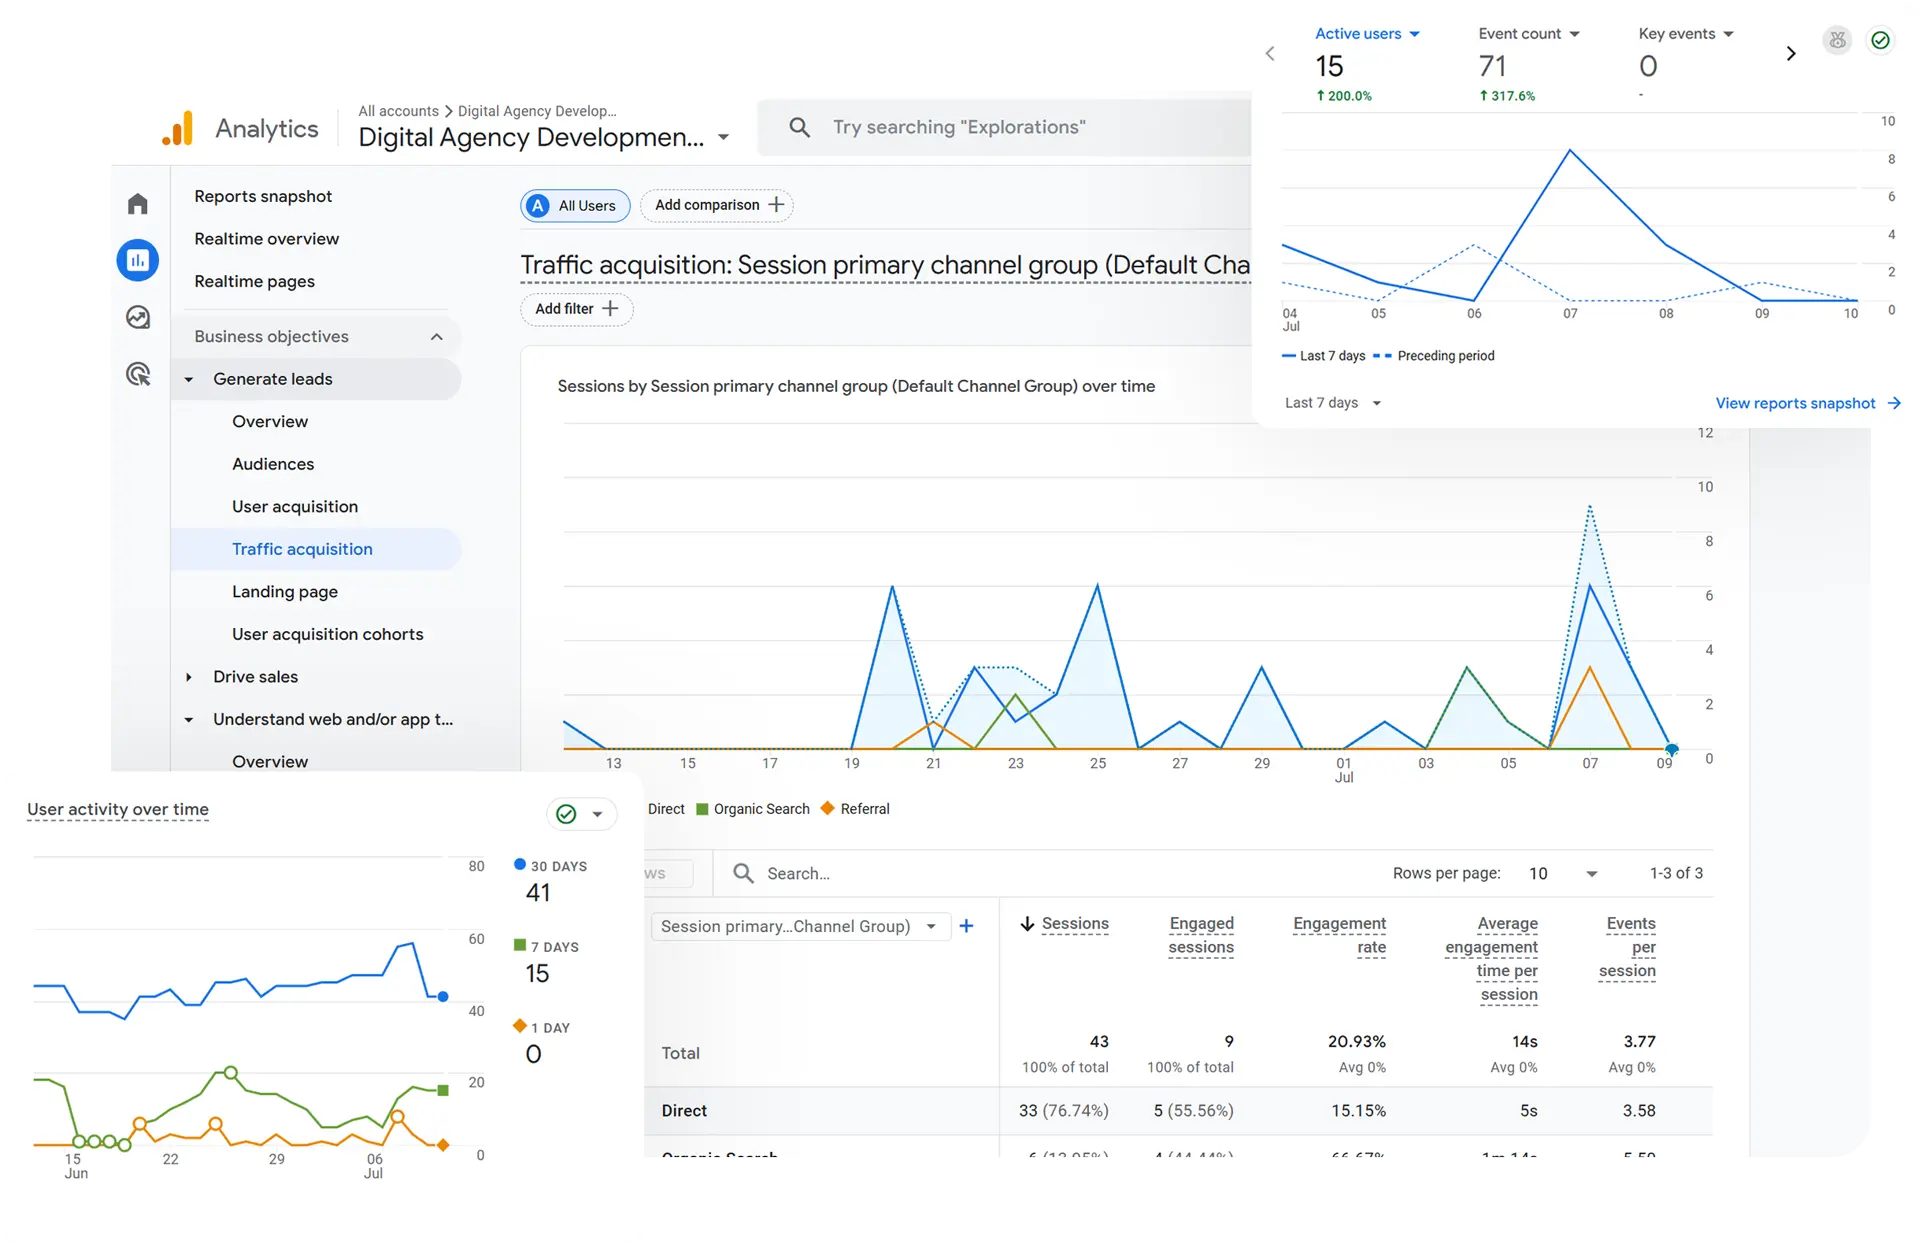Click the User activity over time title
The height and width of the screenshot is (1244, 1920).
coord(118,809)
